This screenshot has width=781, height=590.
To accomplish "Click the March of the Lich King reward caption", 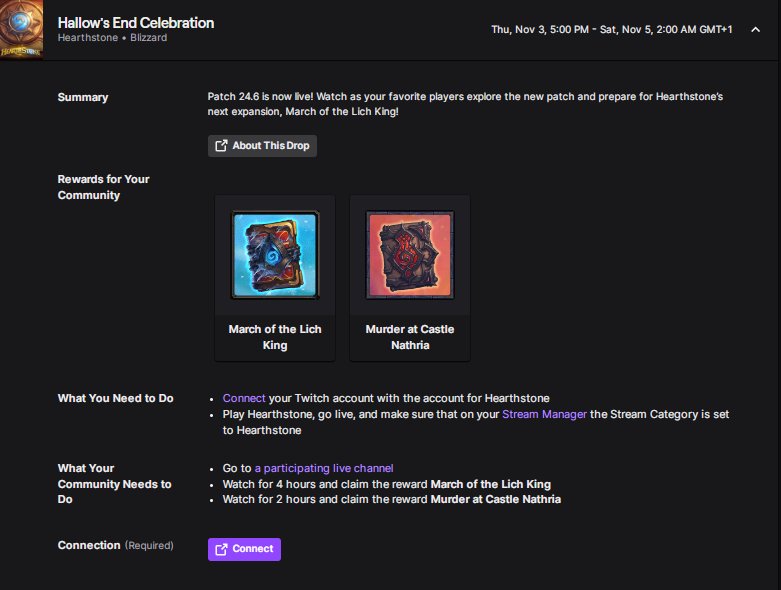I will pyautogui.click(x=275, y=337).
